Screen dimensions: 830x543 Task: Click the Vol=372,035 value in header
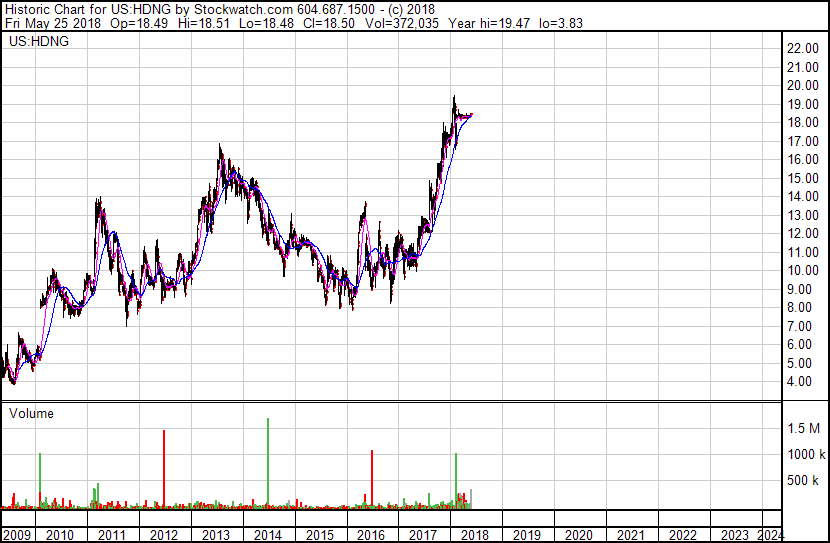coord(401,23)
